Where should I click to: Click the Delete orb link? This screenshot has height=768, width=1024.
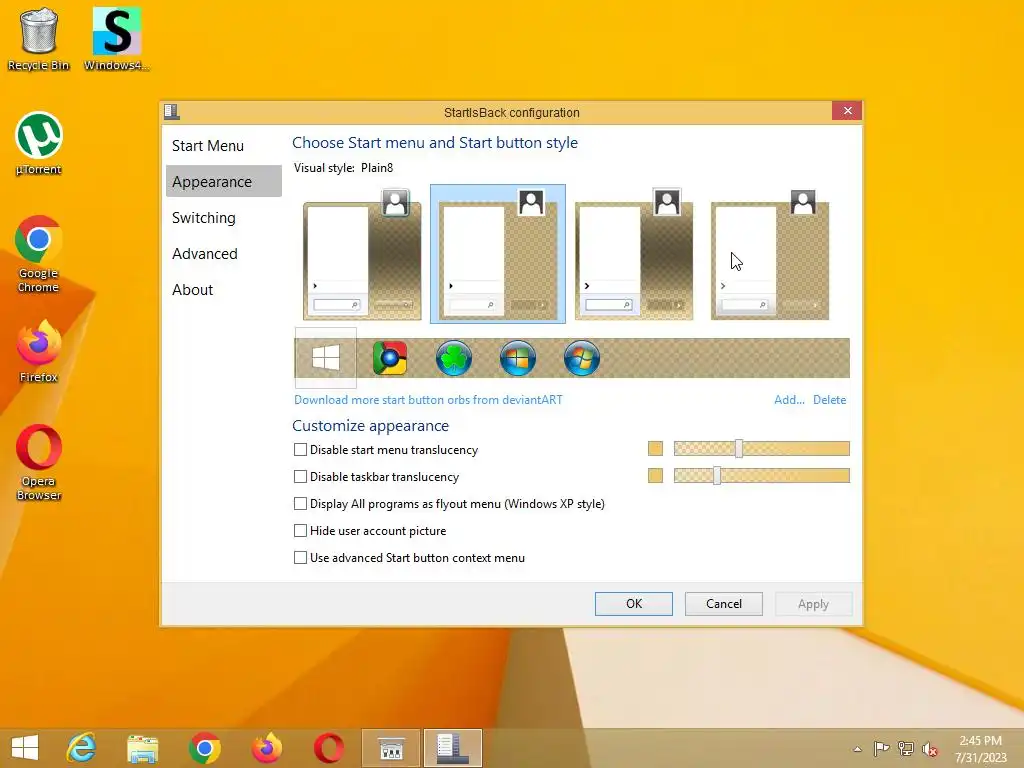click(829, 400)
